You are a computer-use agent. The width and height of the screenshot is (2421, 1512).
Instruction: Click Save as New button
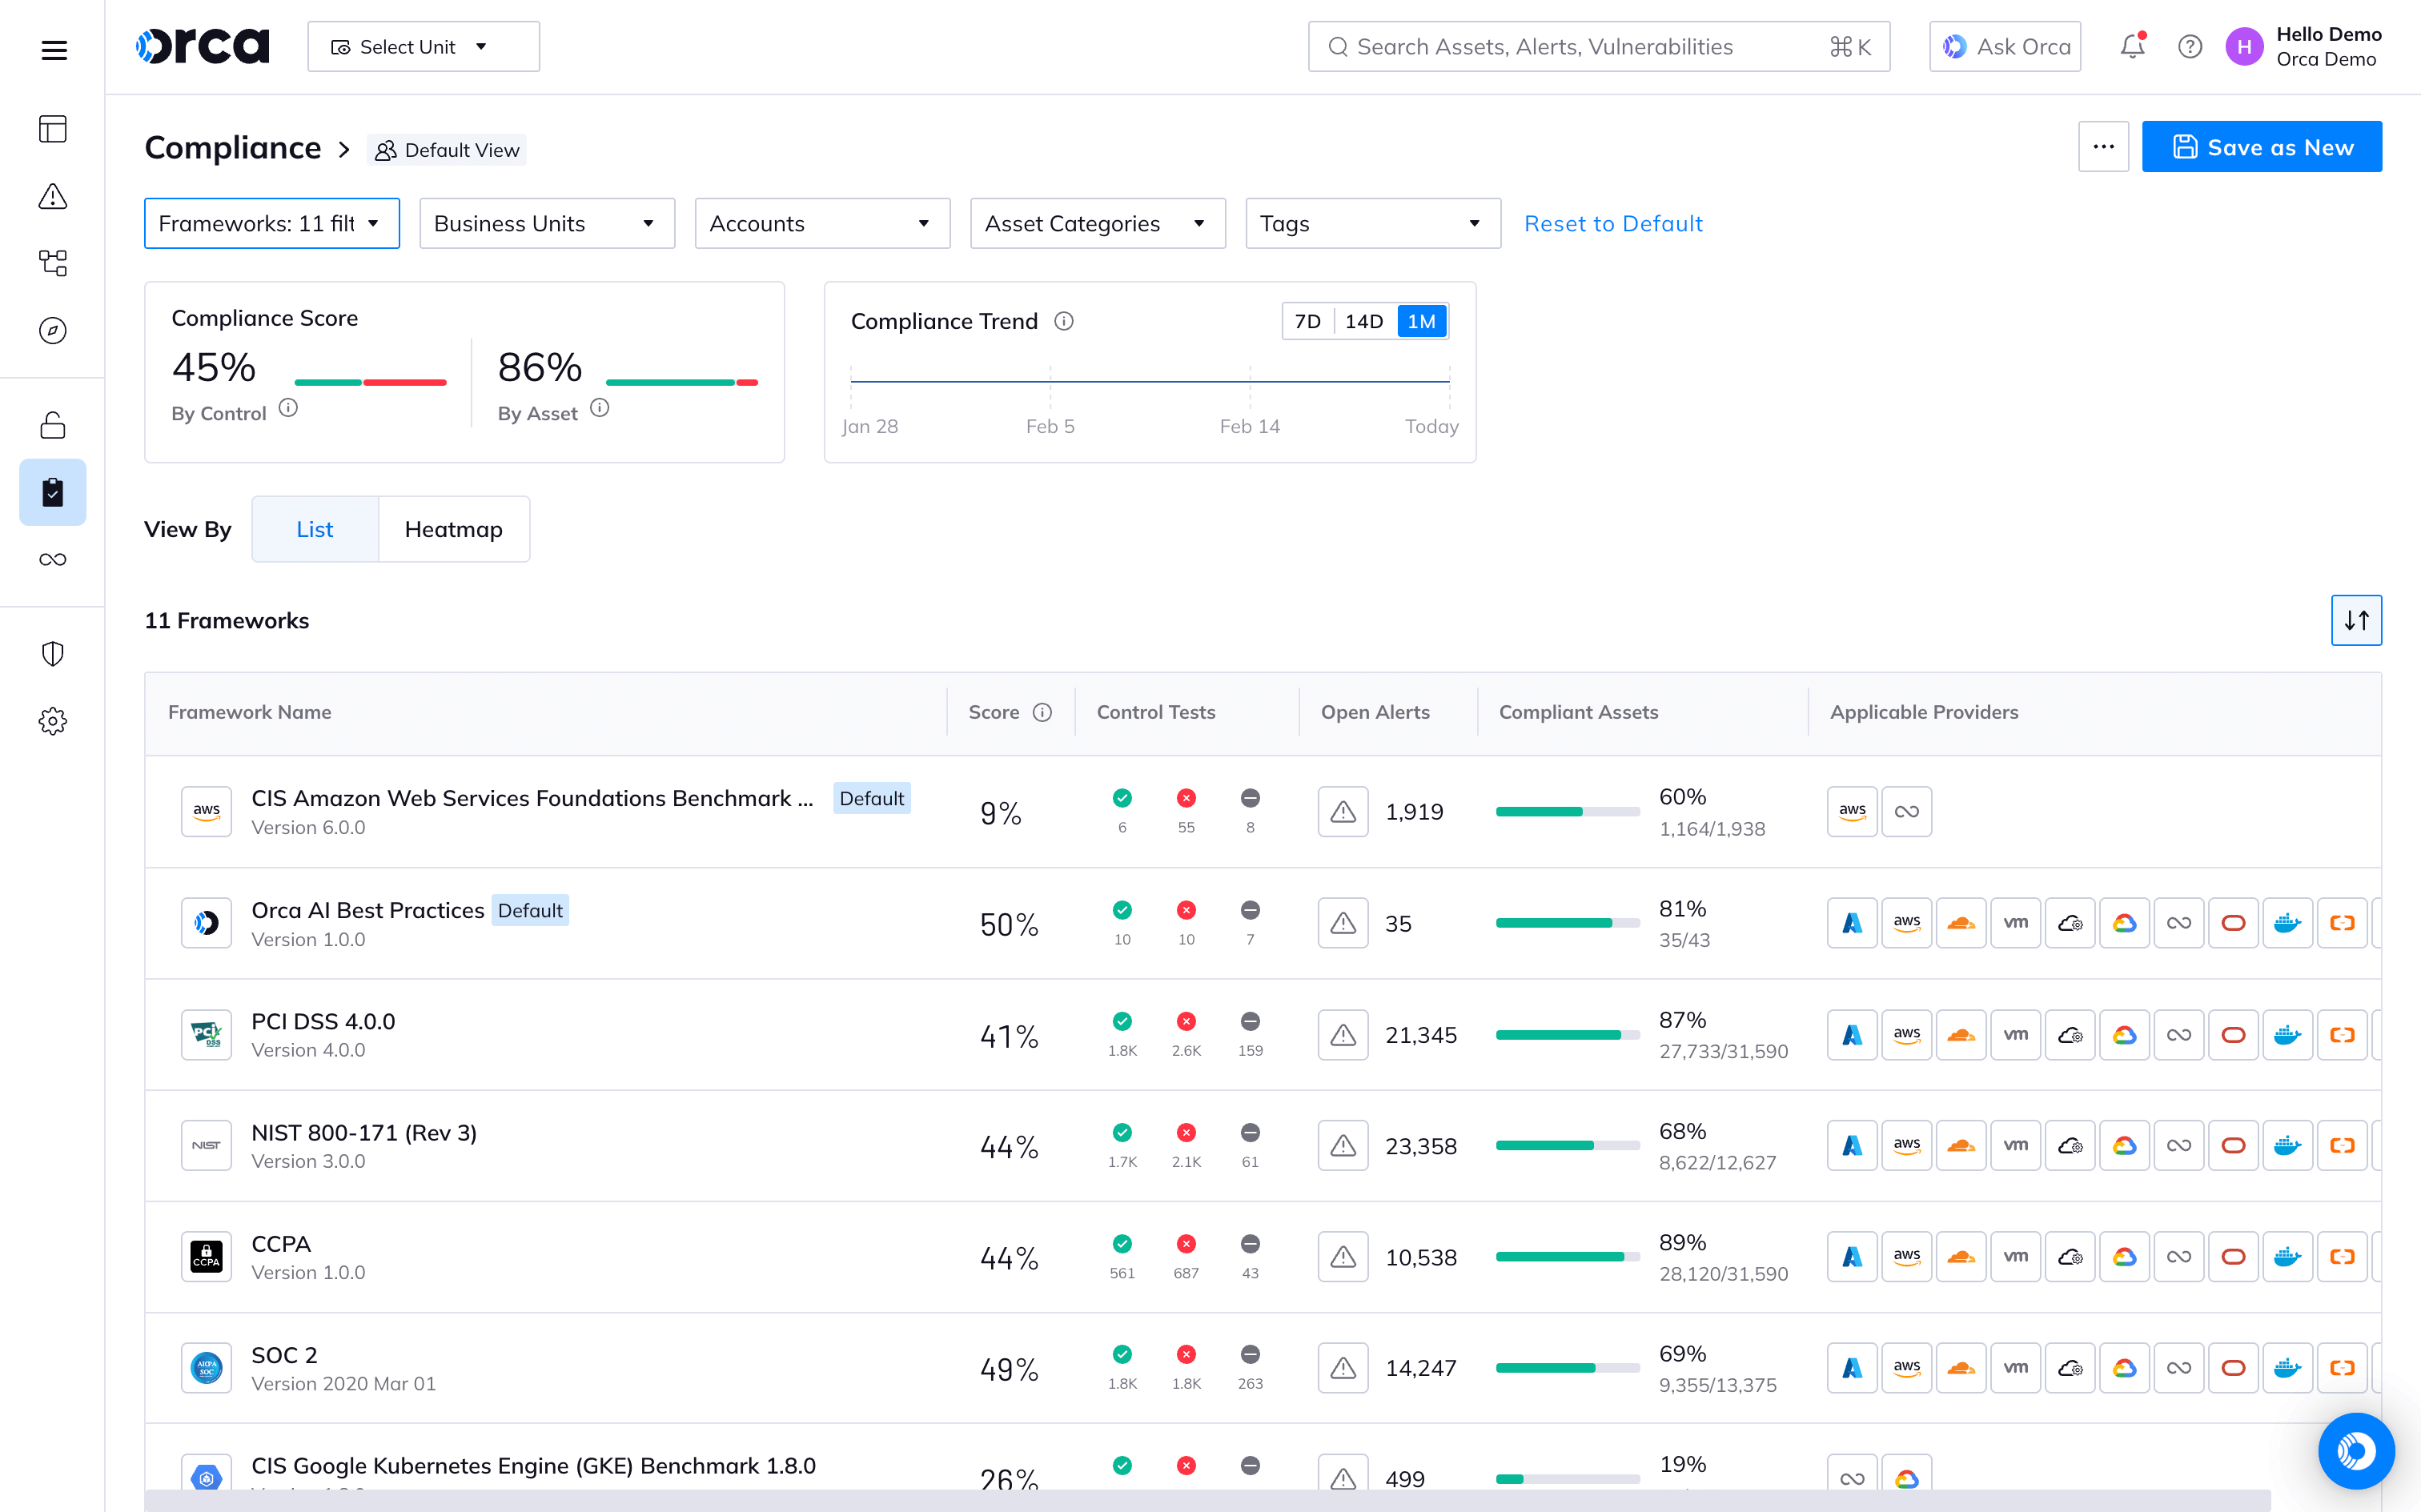(x=2262, y=146)
